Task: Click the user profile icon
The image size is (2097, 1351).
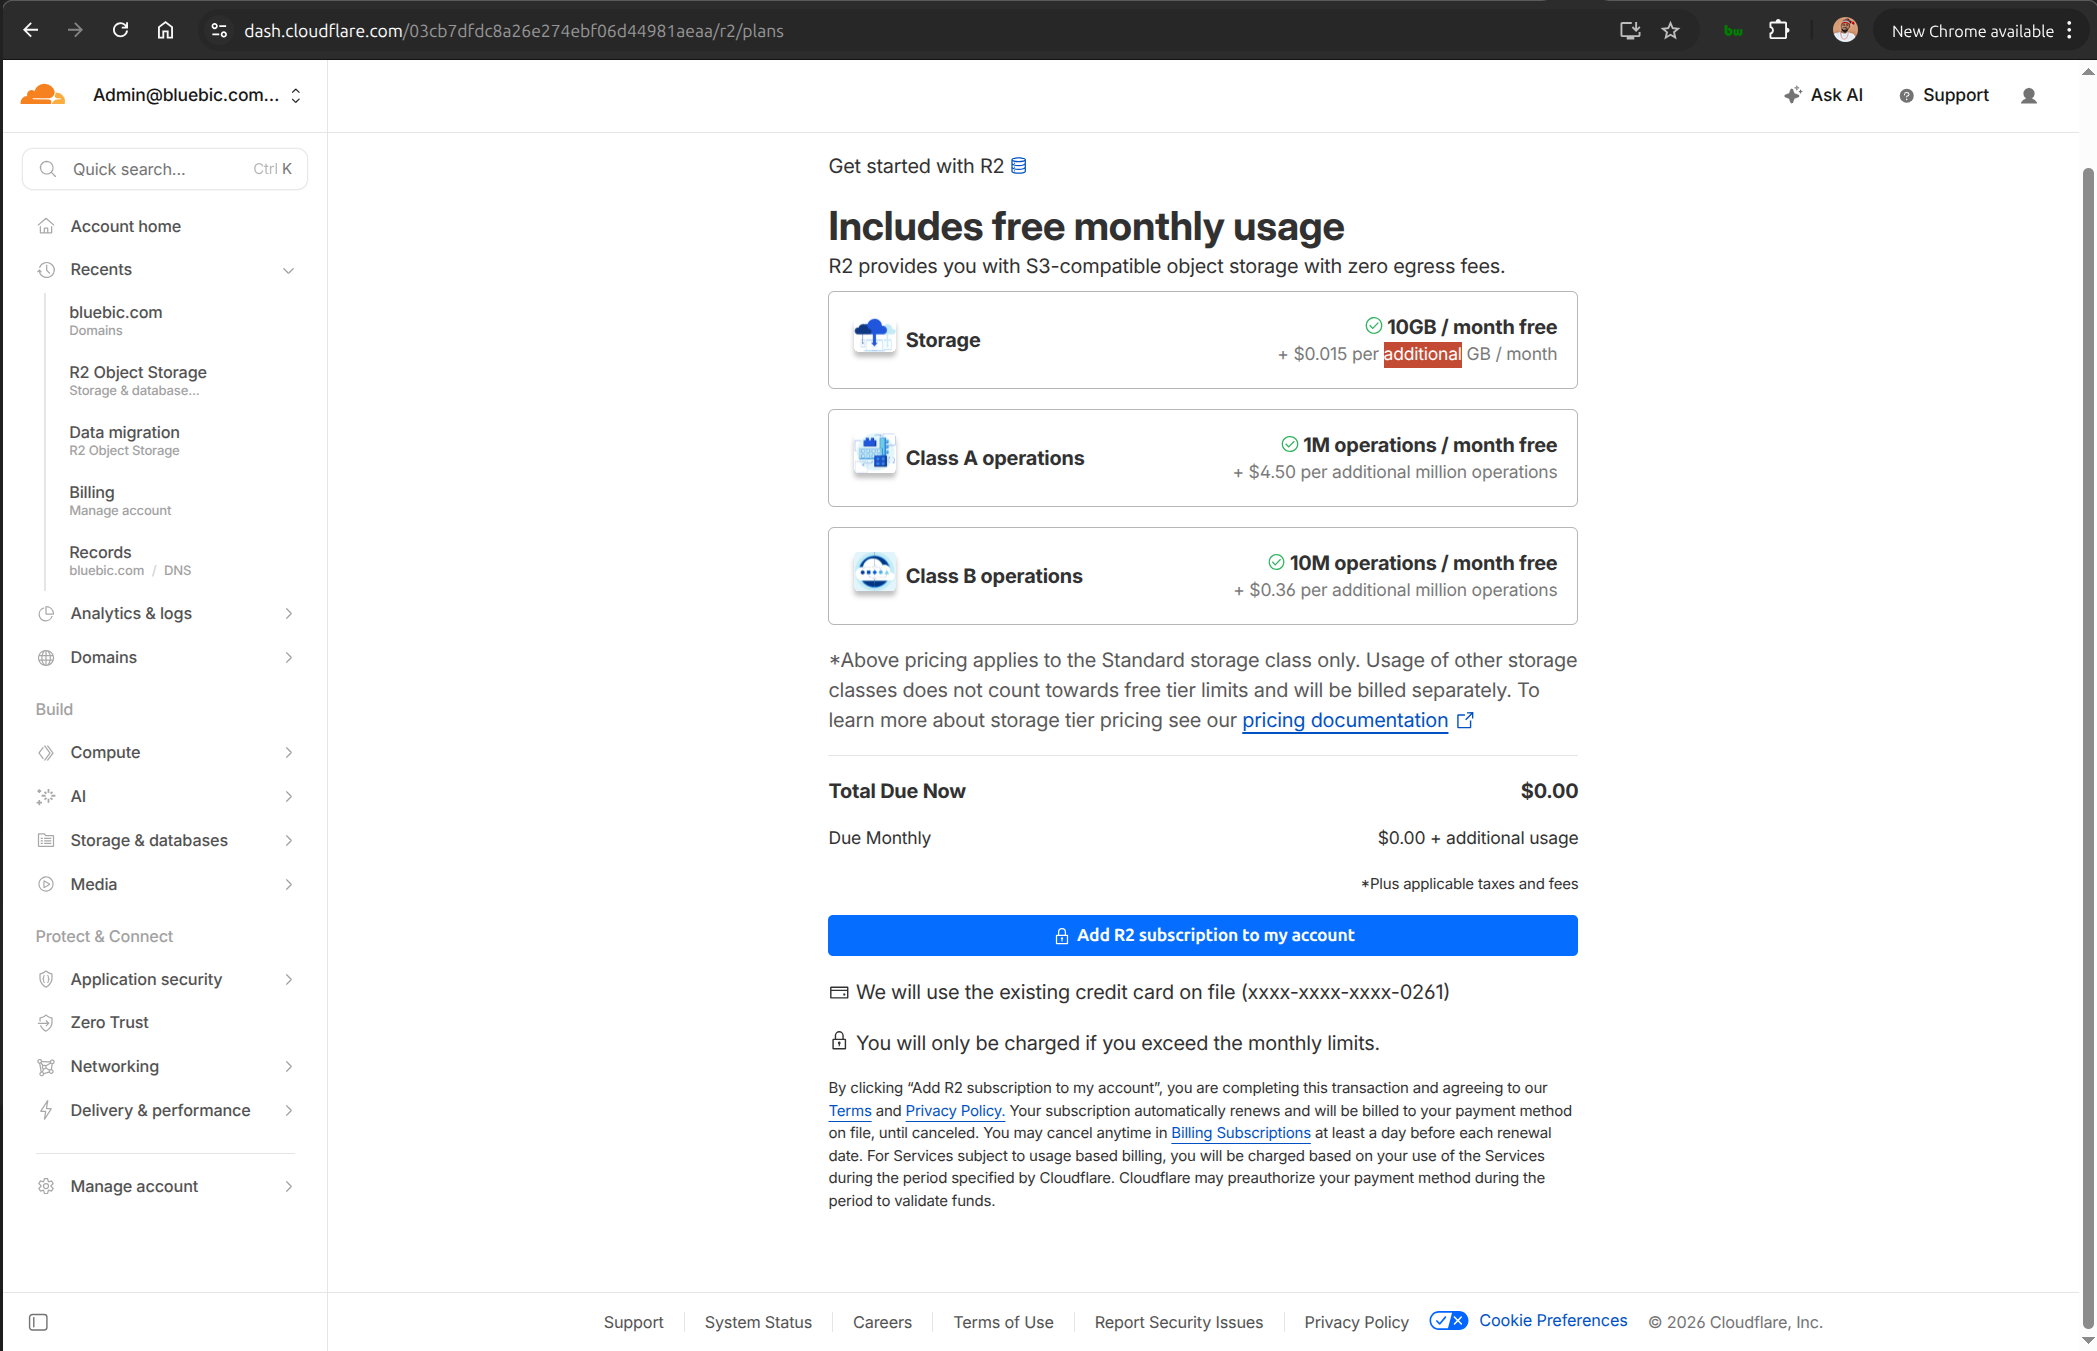Action: [2028, 96]
